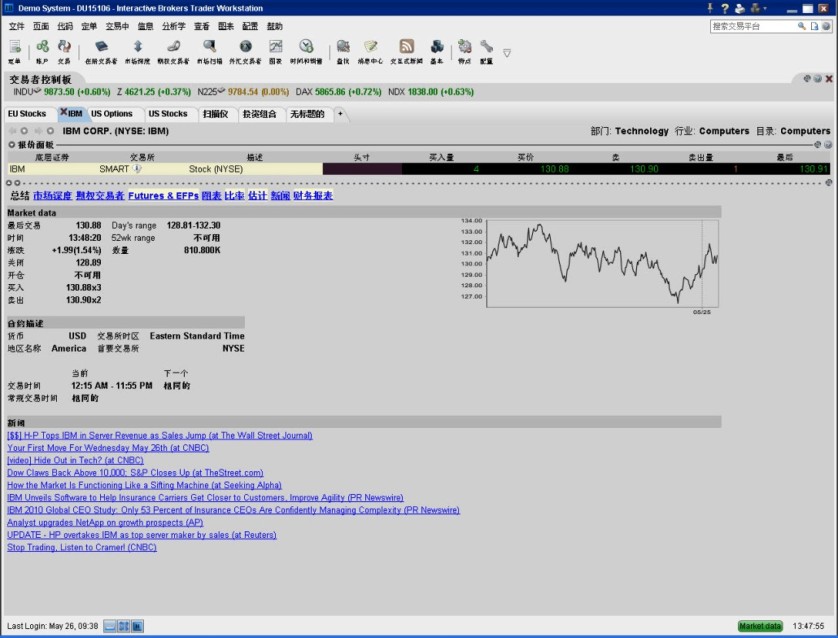Toggle the pin icon in title bar

pos(710,8)
